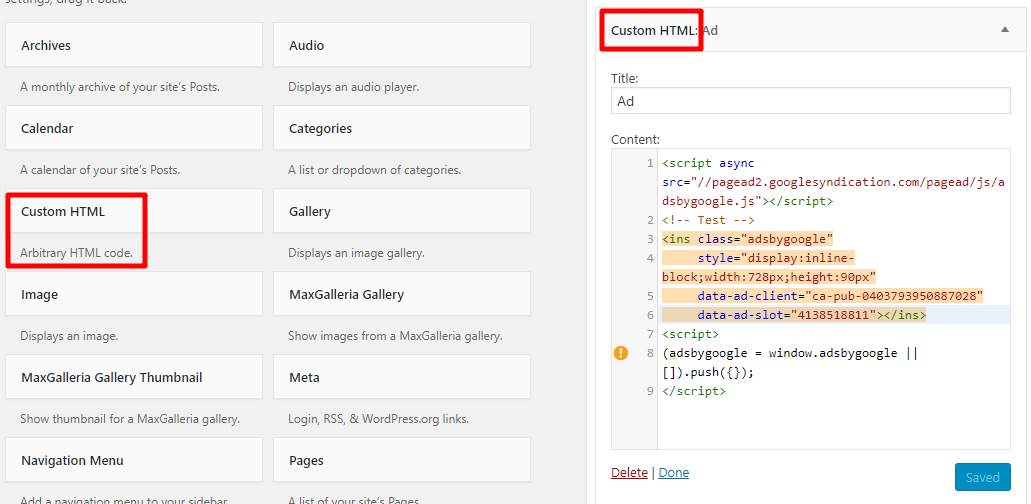This screenshot has width=1031, height=504.
Task: Select the Image widget
Action: (133, 294)
